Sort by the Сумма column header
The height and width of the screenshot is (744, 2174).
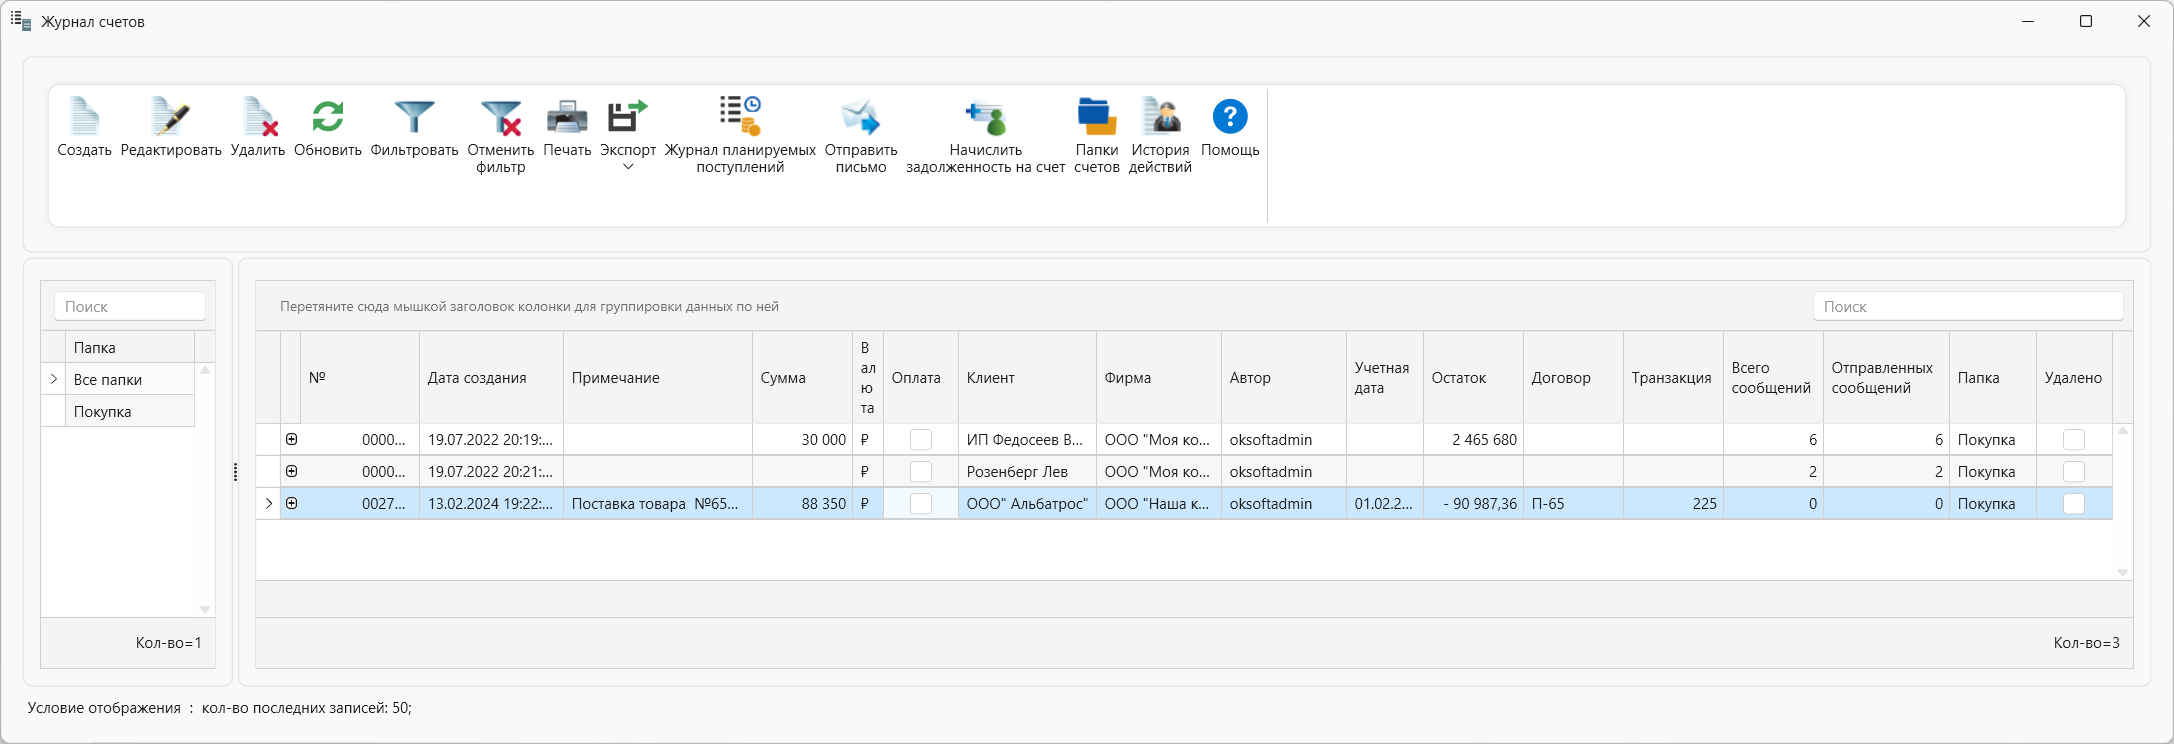(783, 378)
